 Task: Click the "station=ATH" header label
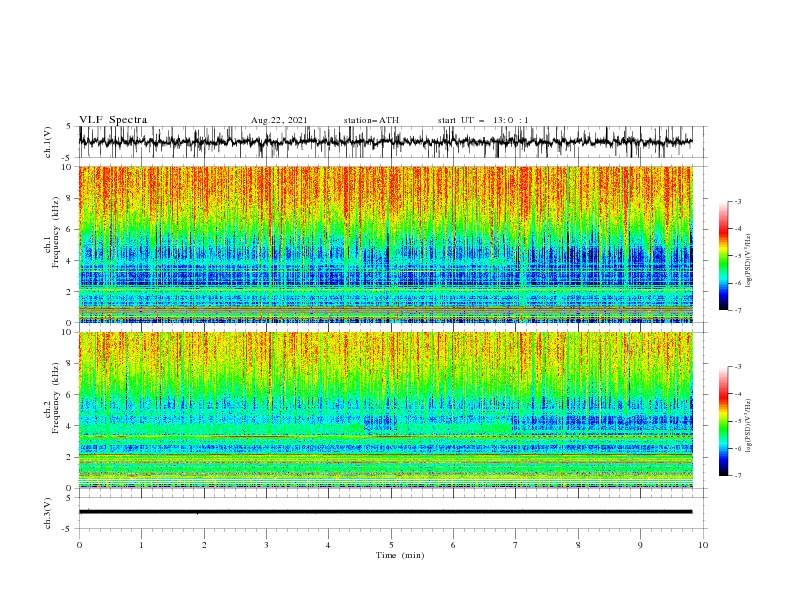click(x=371, y=120)
